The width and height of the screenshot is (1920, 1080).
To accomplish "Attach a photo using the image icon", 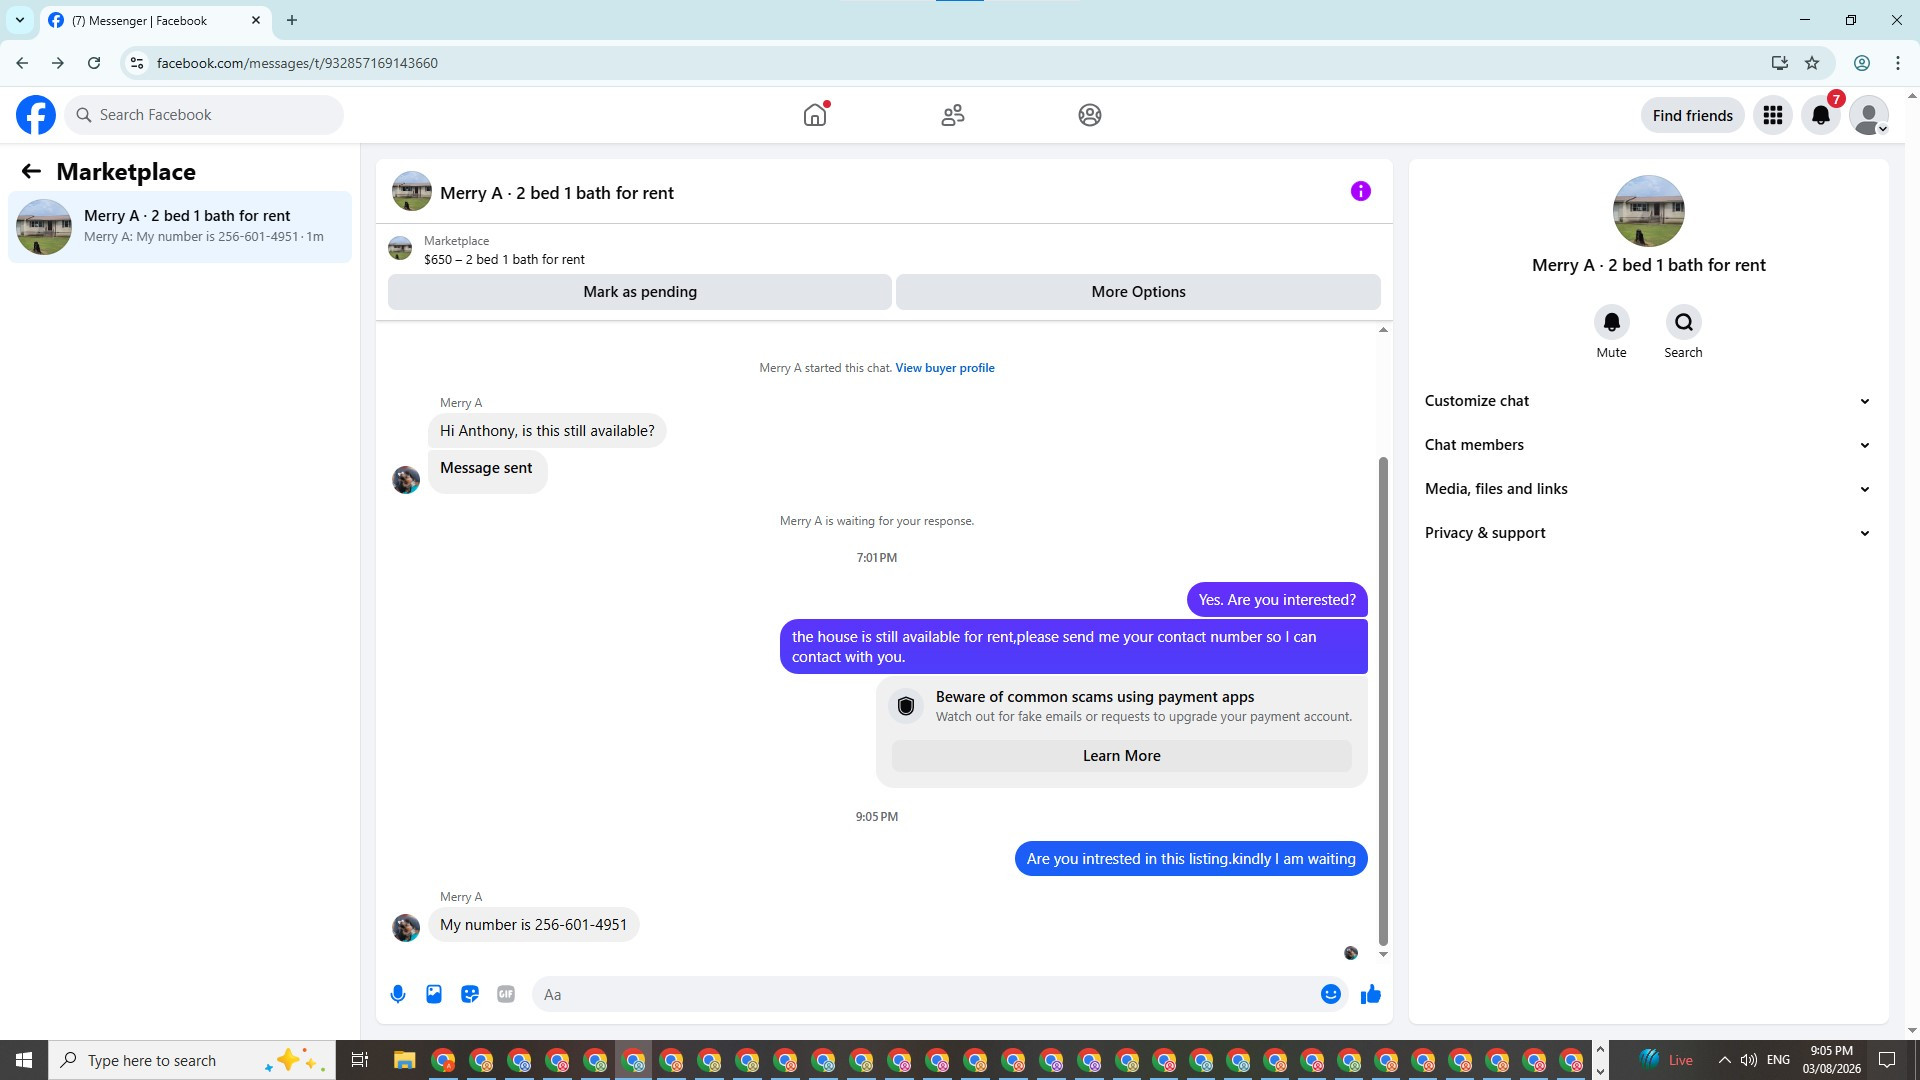I will [434, 994].
